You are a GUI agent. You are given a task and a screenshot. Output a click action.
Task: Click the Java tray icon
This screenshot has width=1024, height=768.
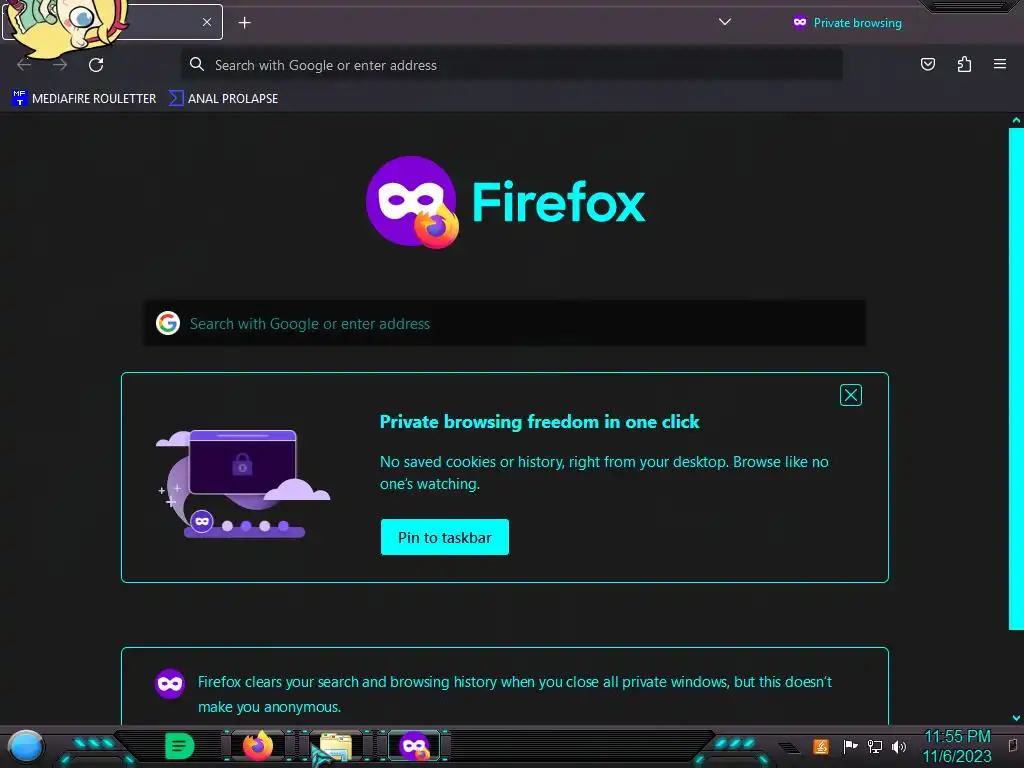(820, 746)
